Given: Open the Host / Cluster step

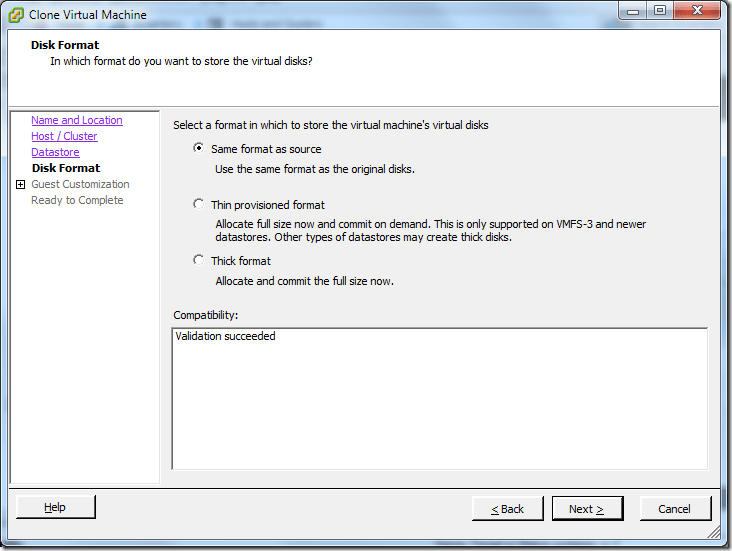Looking at the screenshot, I should (64, 136).
